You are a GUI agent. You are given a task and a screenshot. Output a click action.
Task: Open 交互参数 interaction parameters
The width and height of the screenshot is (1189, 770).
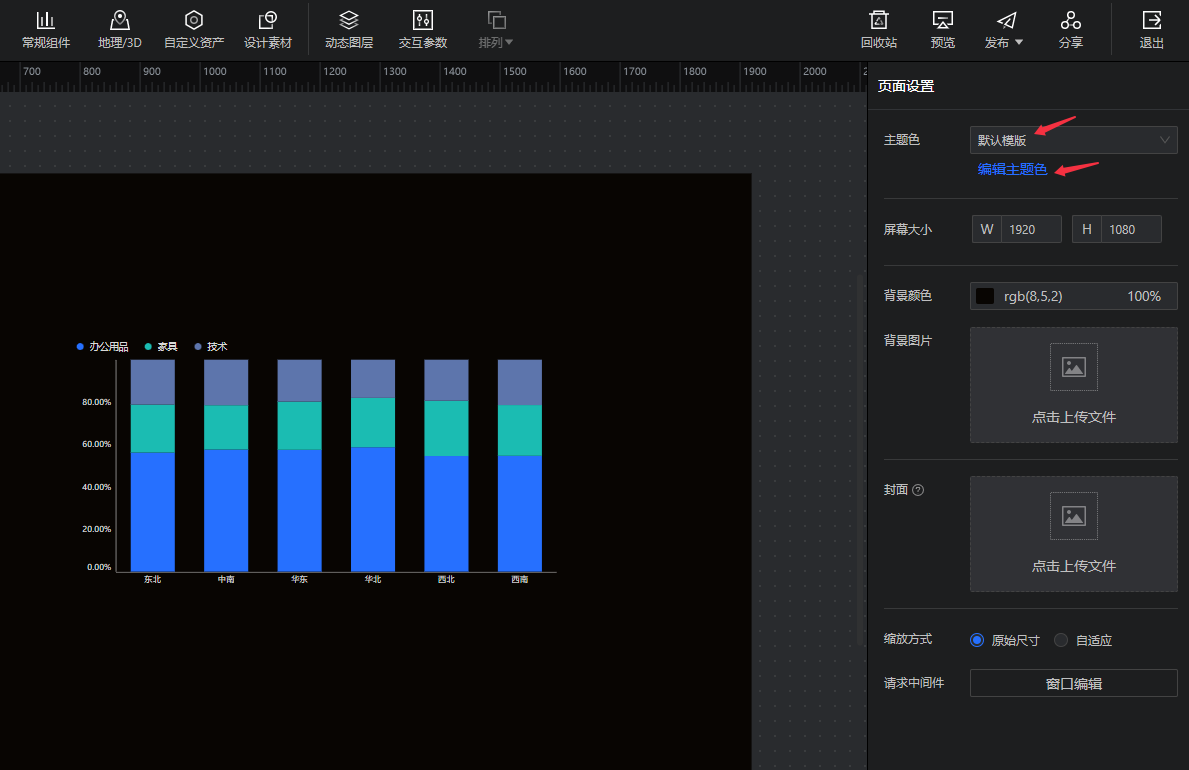423,30
